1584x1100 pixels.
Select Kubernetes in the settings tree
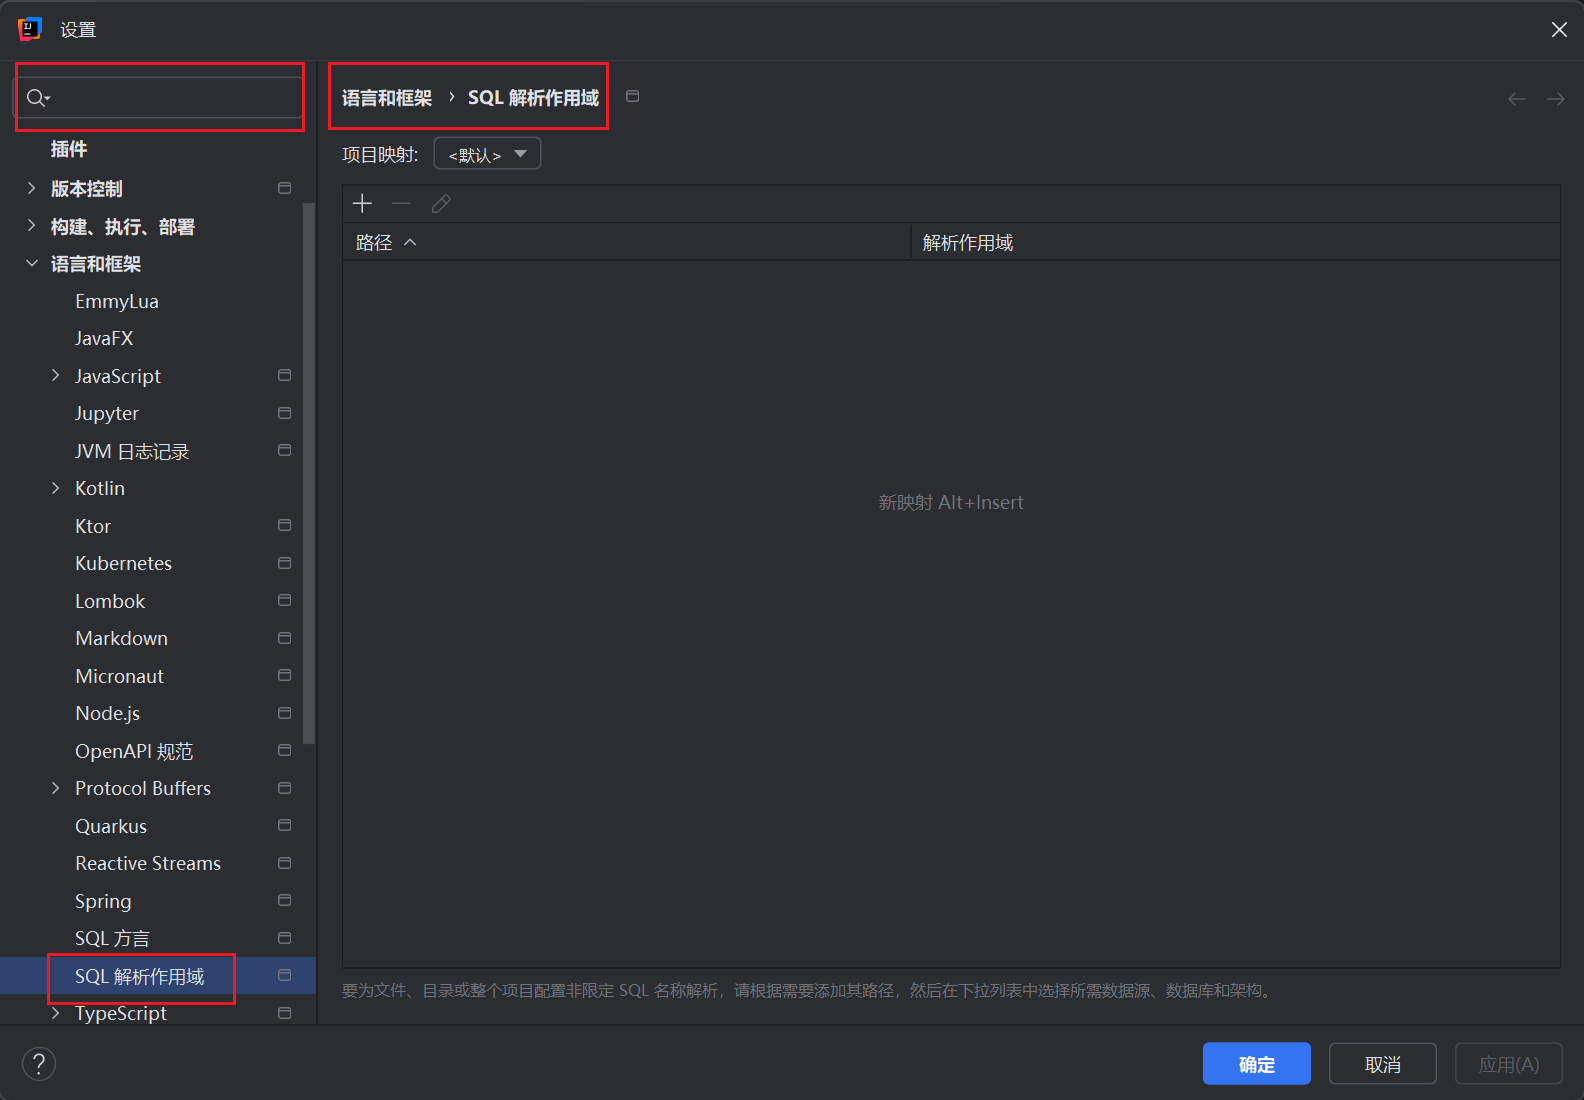[124, 563]
